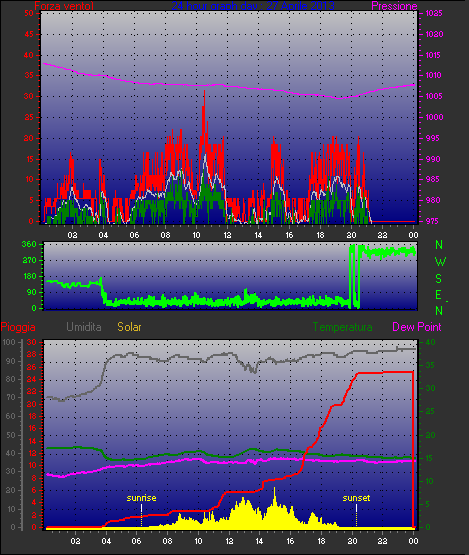Select the "Temperatura" legend label
This screenshot has width=469, height=555.
coord(342,327)
